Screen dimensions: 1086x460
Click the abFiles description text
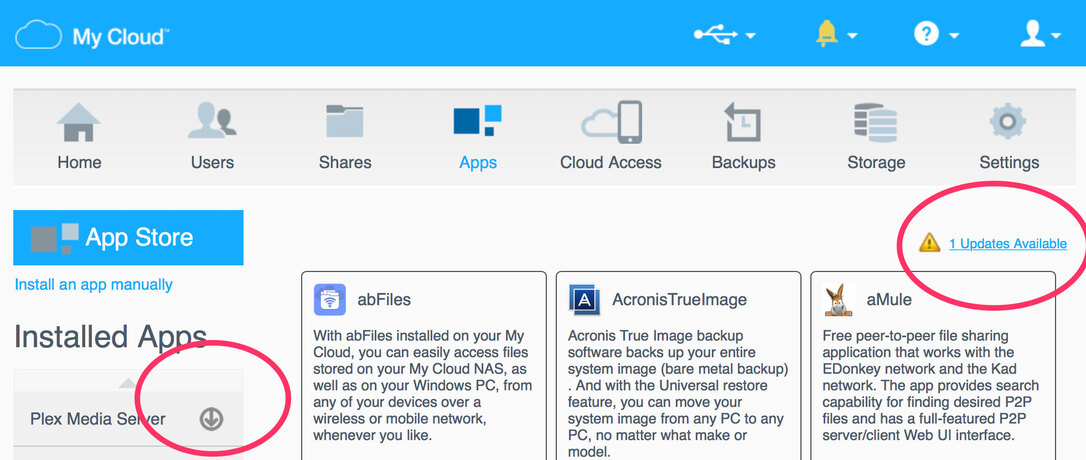[x=423, y=385]
